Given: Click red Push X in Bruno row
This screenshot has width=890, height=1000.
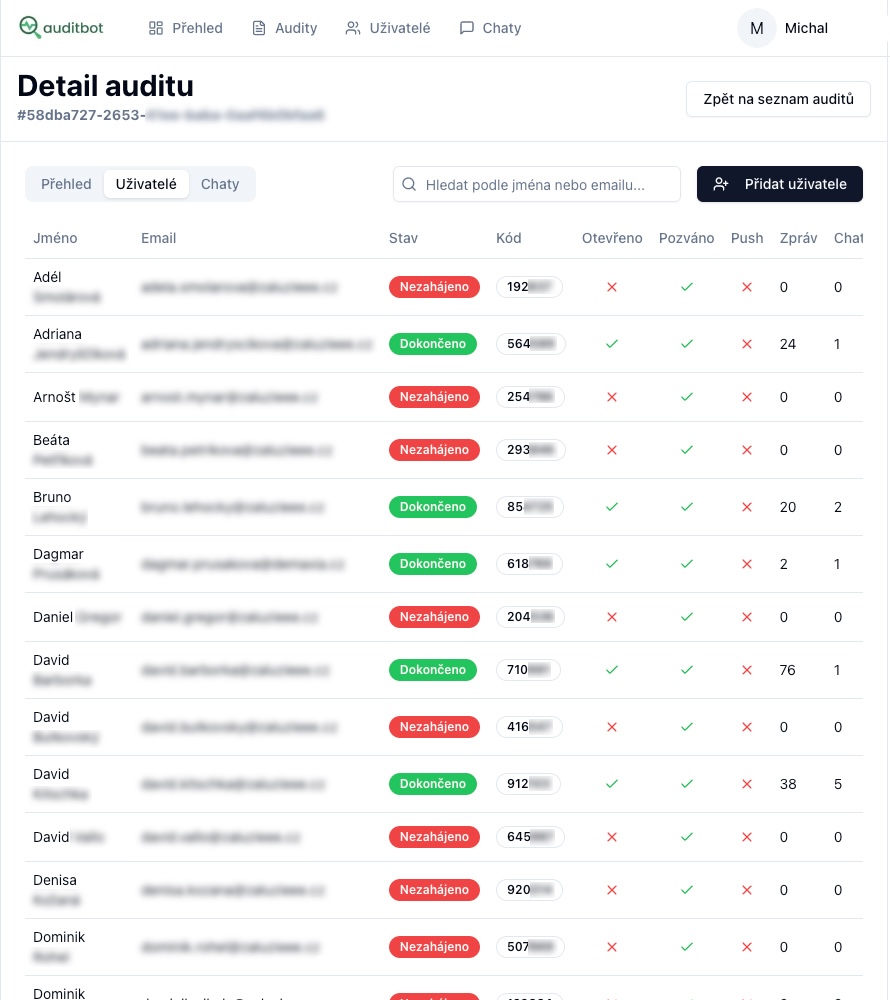Looking at the screenshot, I should point(747,507).
